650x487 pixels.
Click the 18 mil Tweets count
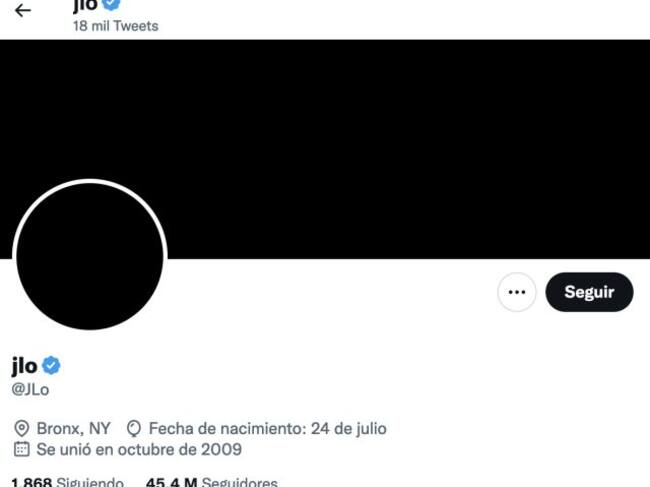pos(116,26)
